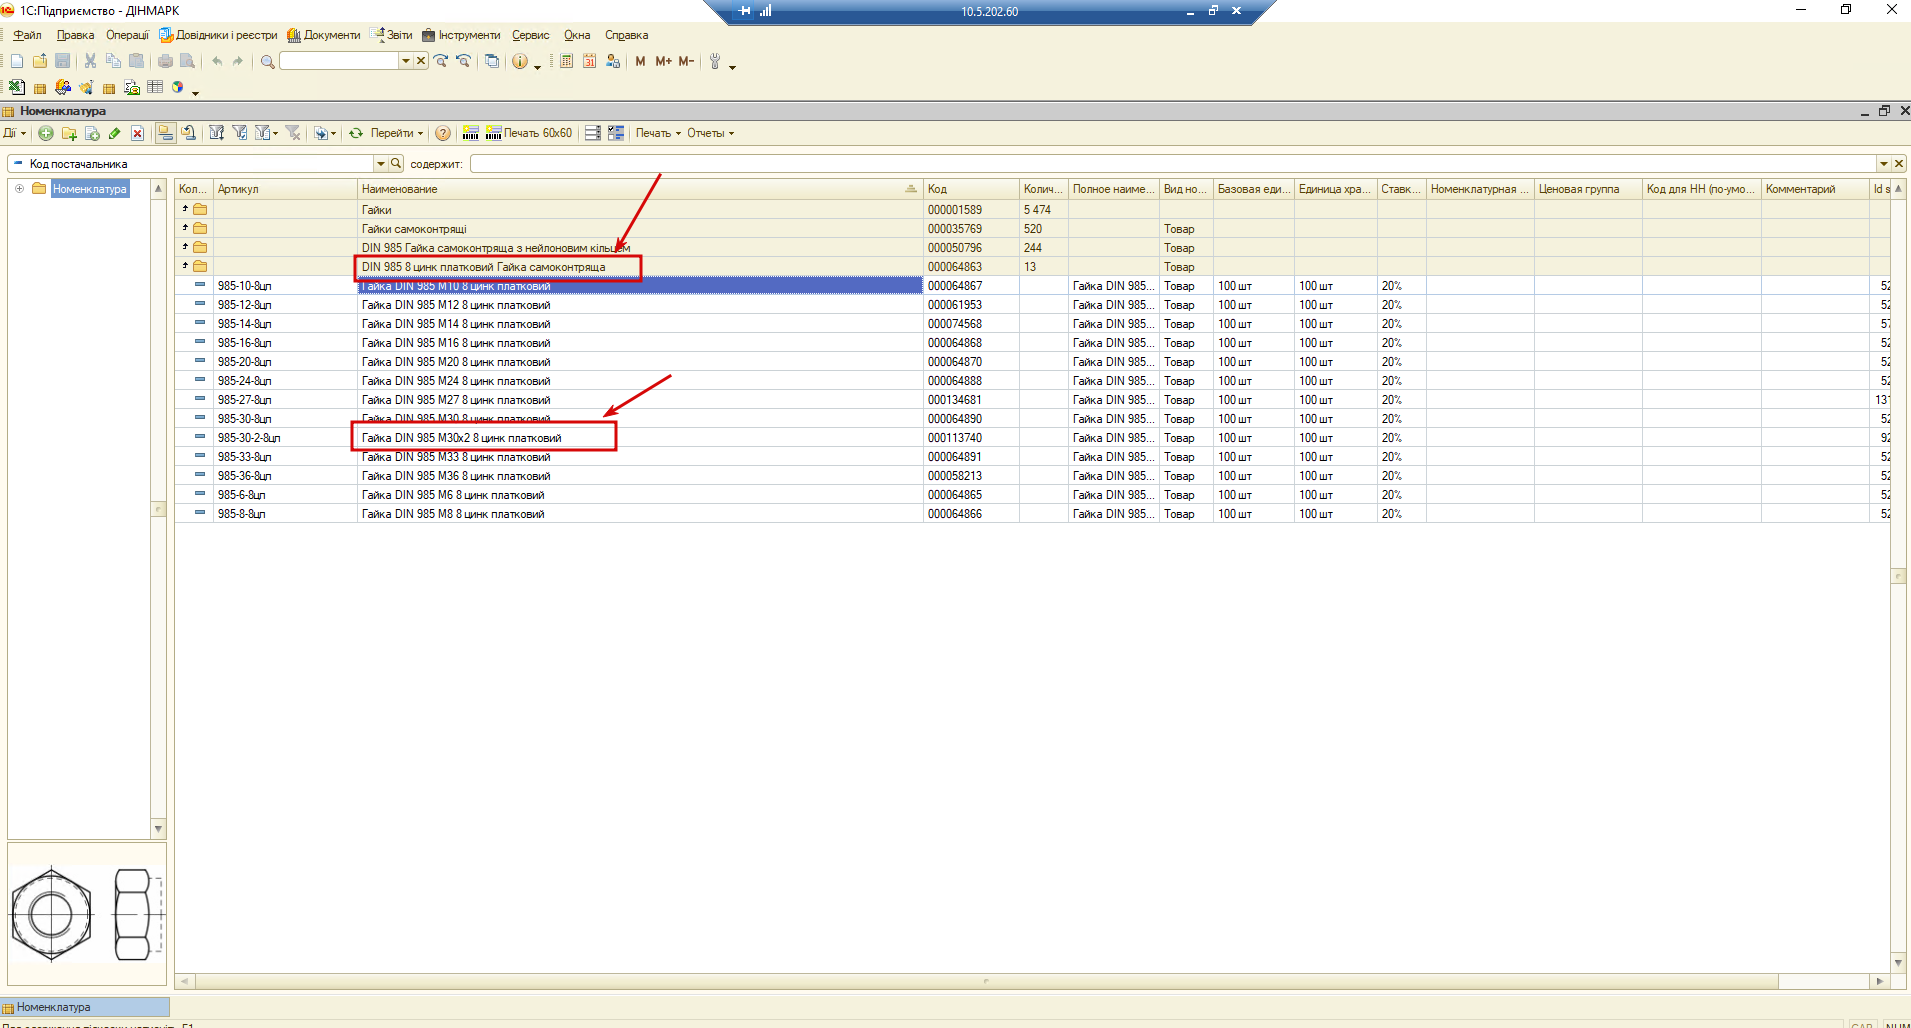
Task: Click the Печать 60x60 button
Action: [529, 133]
